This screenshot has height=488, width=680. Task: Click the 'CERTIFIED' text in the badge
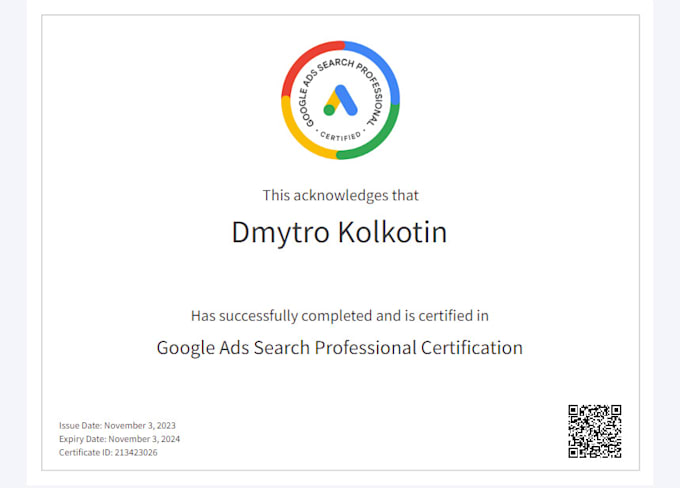[x=341, y=136]
